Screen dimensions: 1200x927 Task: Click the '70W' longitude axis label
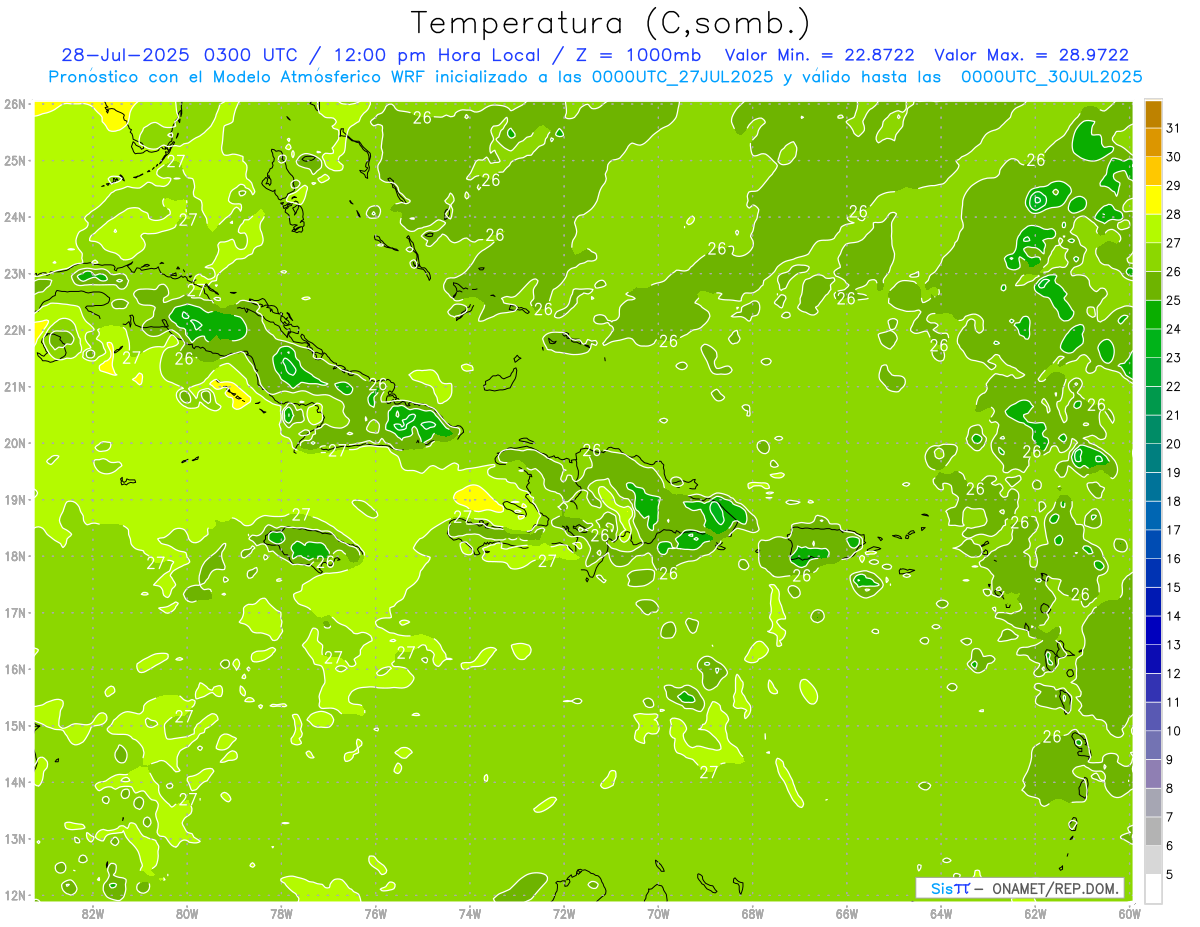[x=658, y=912]
